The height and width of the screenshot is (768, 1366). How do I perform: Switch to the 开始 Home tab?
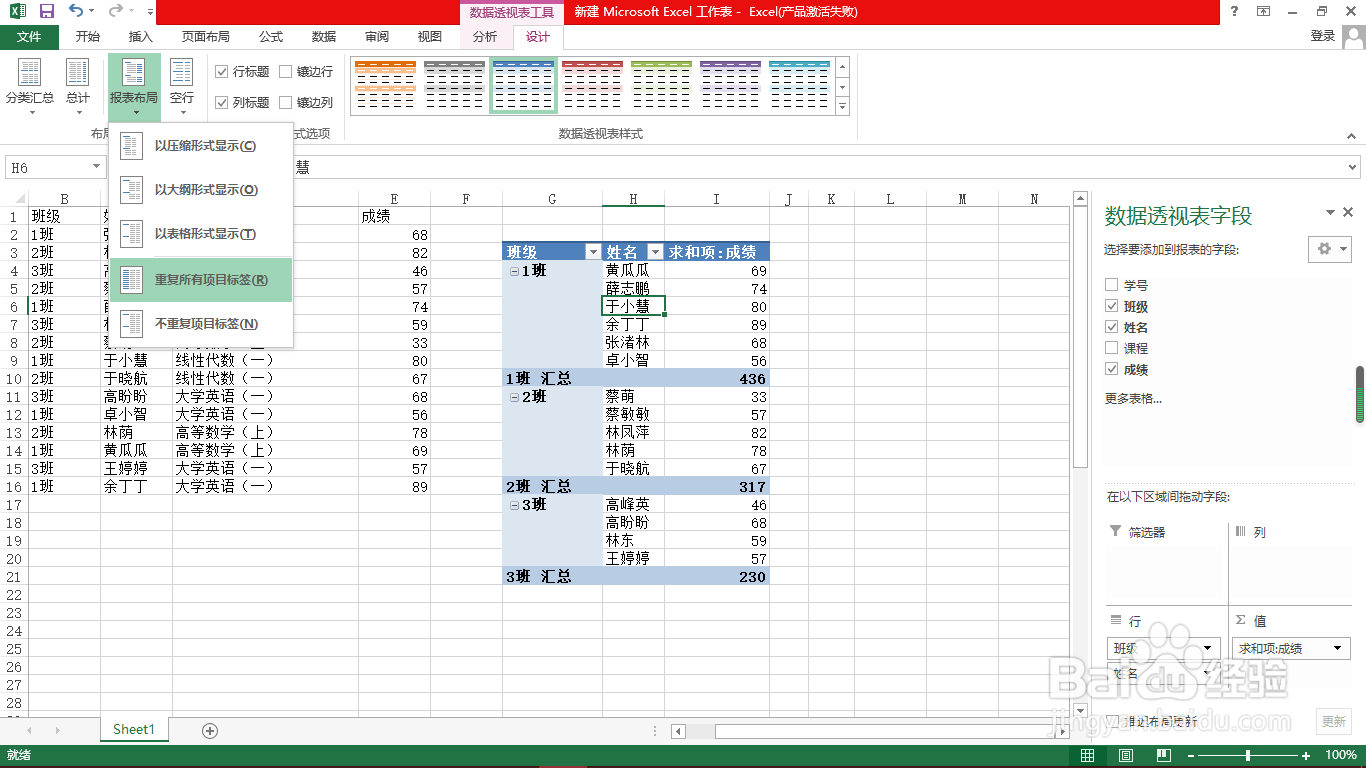pos(87,37)
